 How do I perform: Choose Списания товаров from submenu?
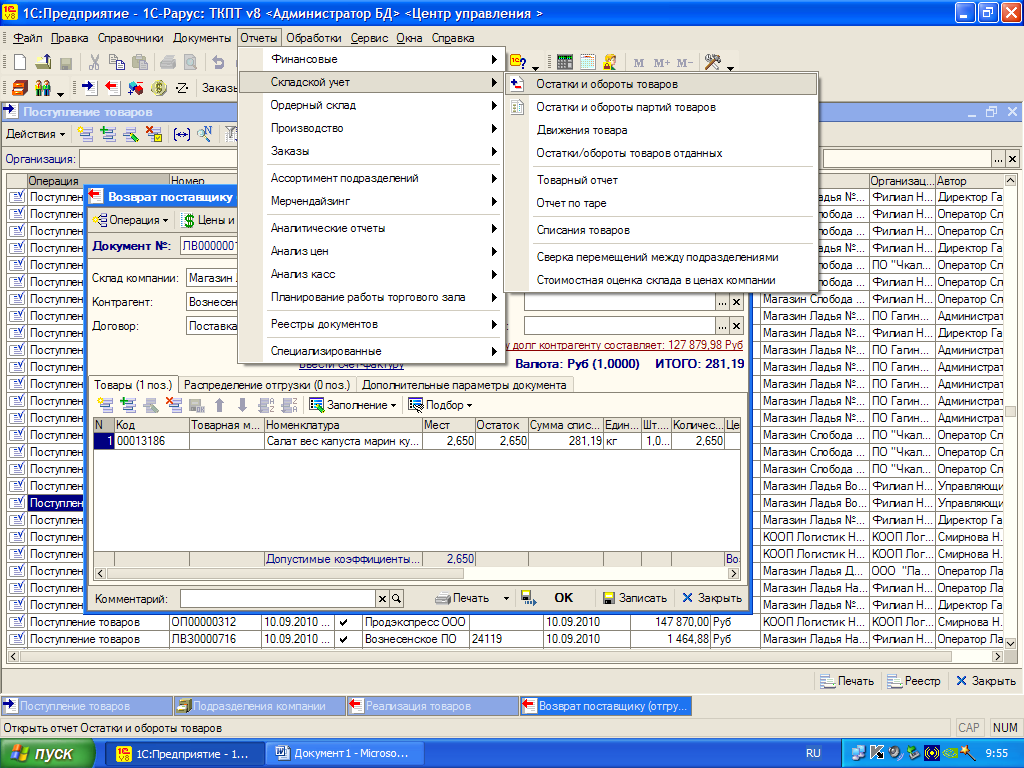pyautogui.click(x=661, y=231)
